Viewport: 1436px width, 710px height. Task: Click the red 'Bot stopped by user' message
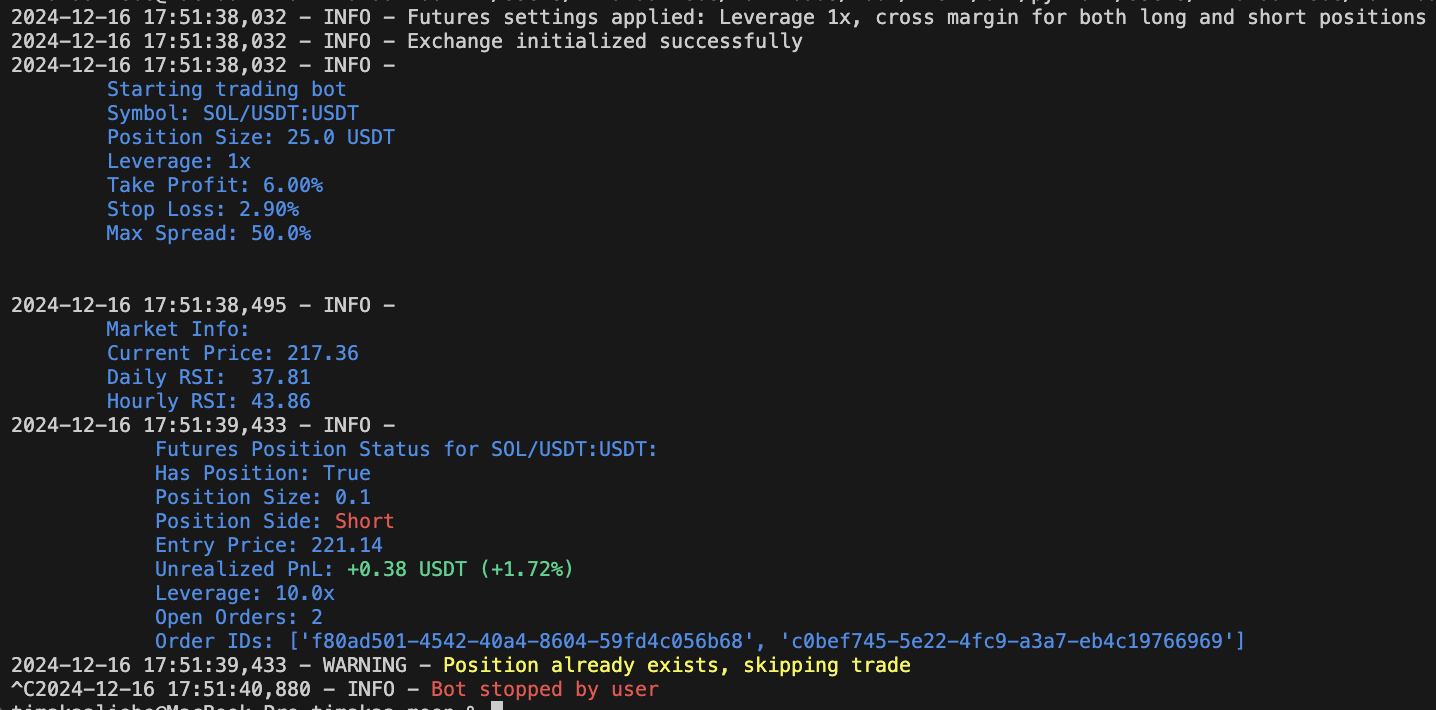click(544, 689)
